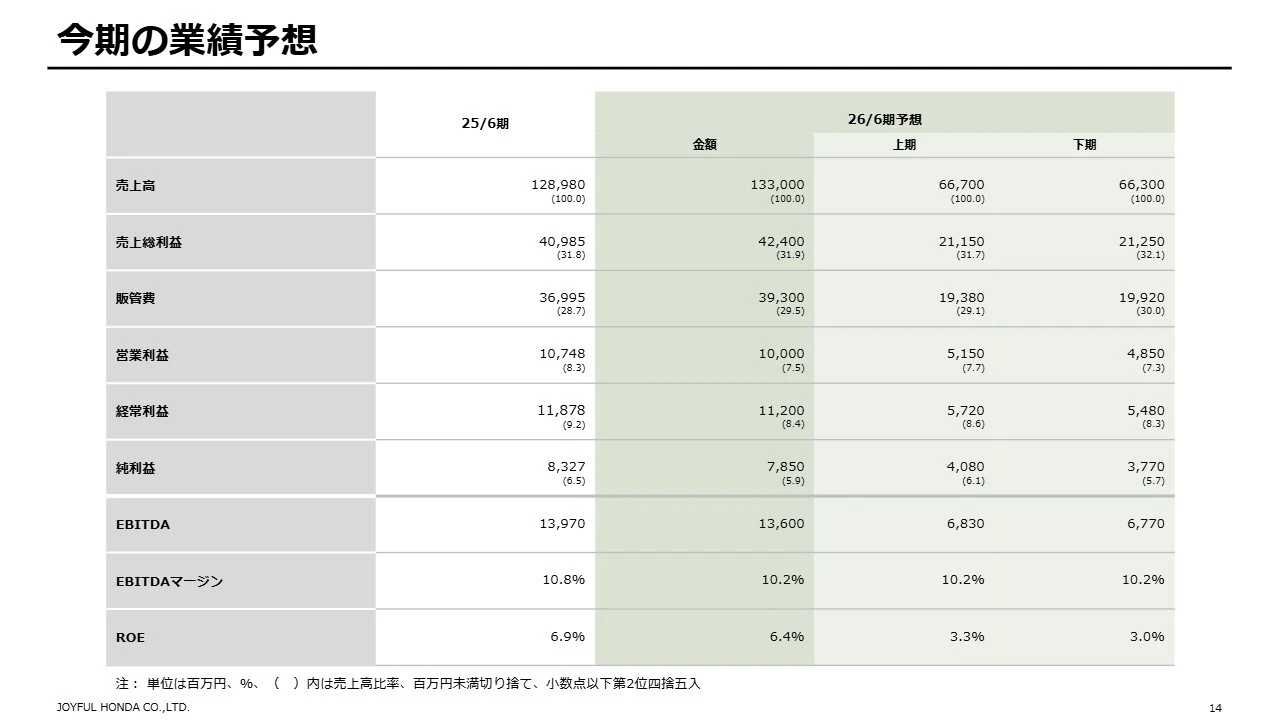Click the 下期 column header
Screen dimensions: 1280x720
coord(1084,145)
